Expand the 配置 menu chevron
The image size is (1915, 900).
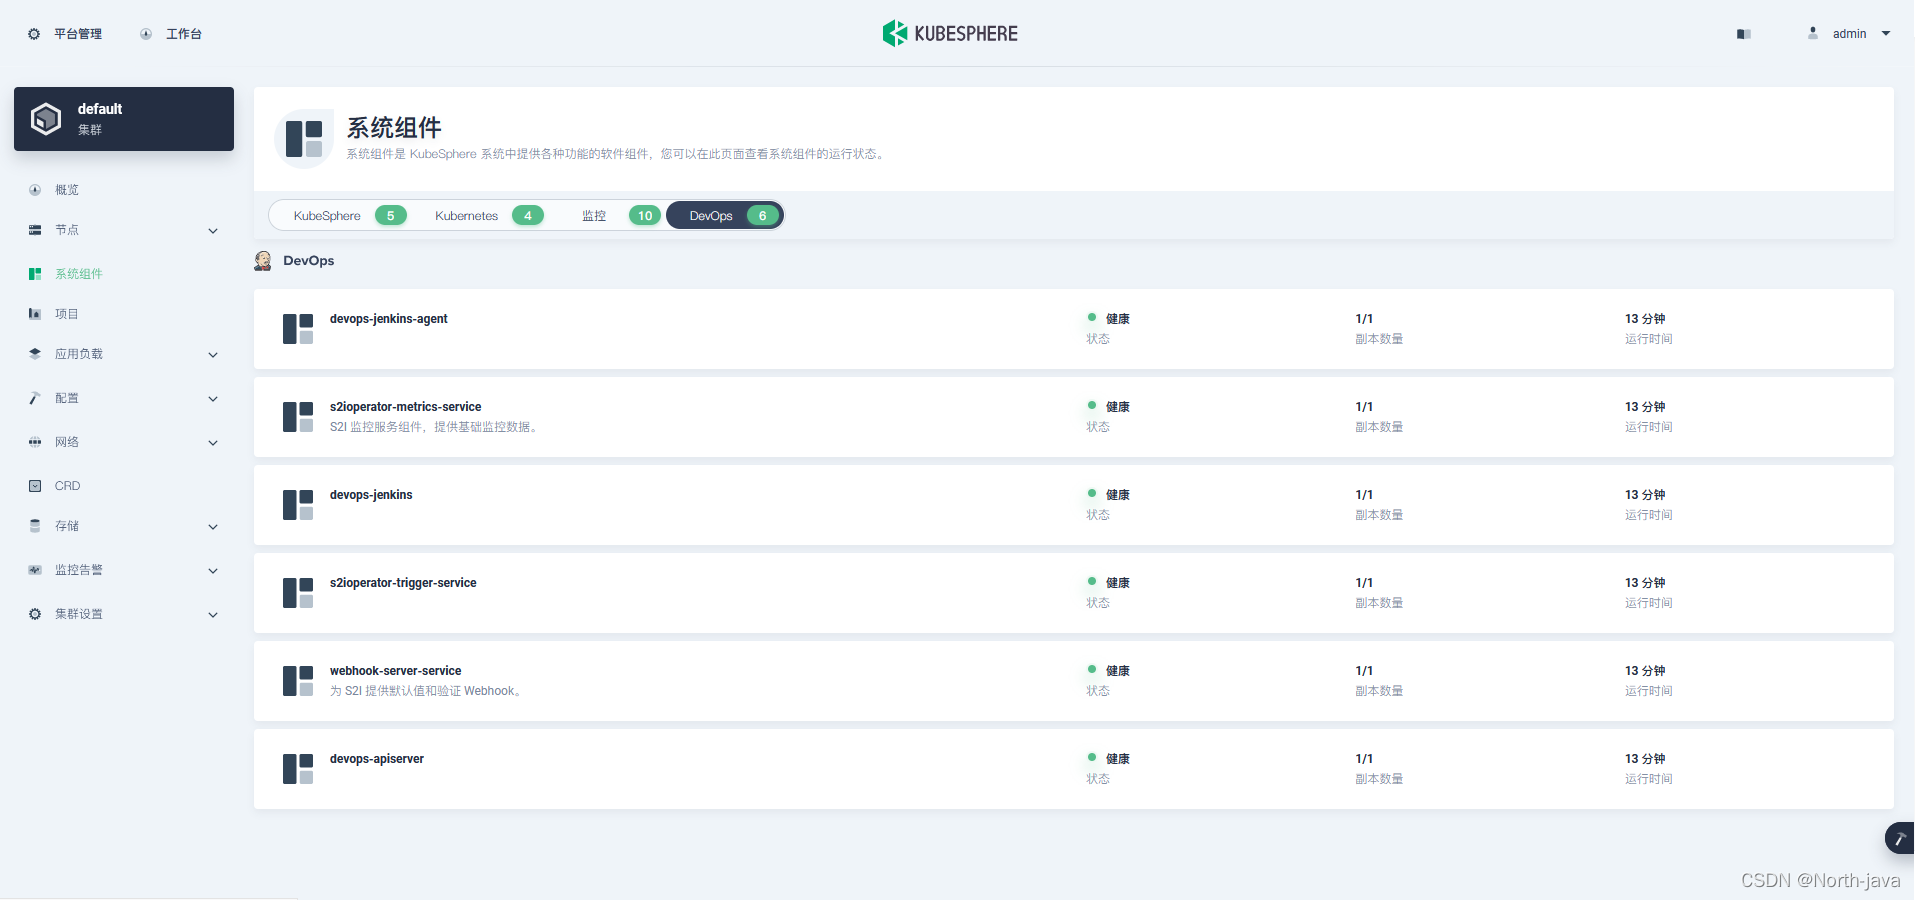pos(213,399)
